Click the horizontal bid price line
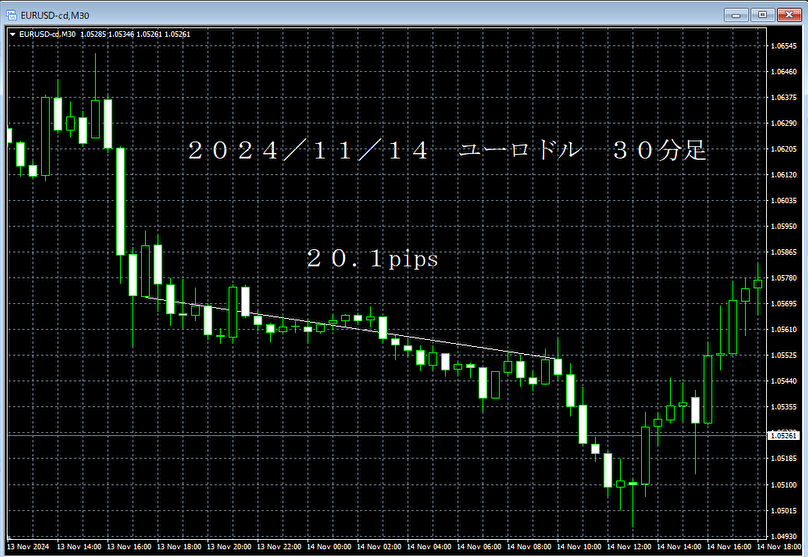Screen dimensions: 808x557 386,435
